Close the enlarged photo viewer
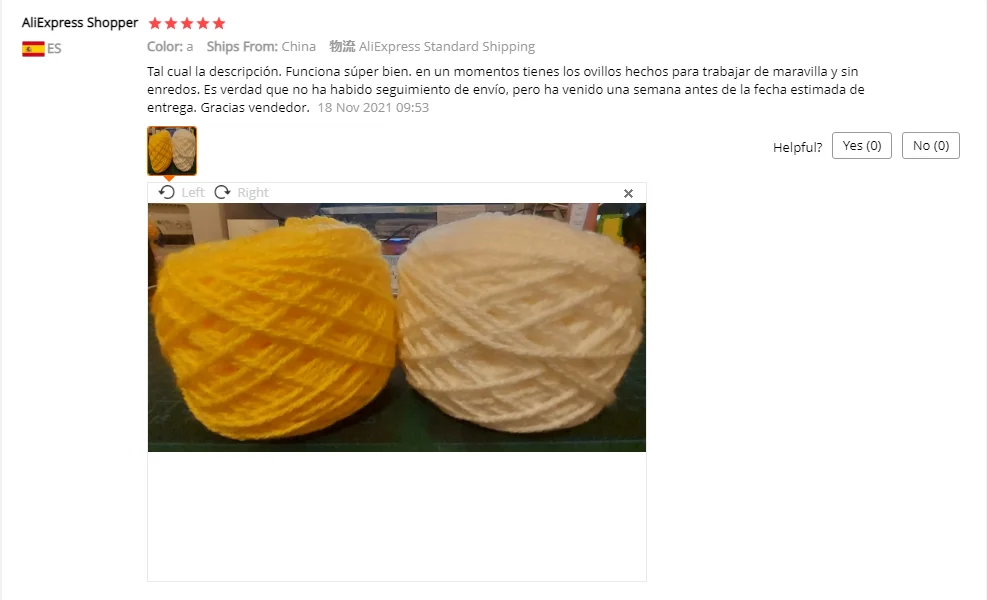 628,193
